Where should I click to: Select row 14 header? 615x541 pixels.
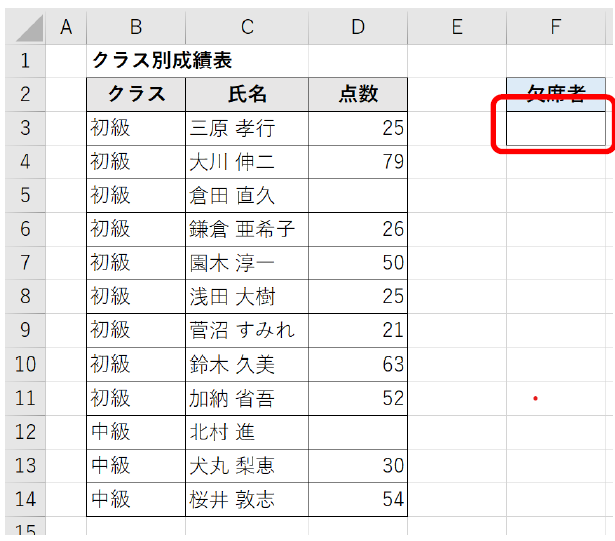pyautogui.click(x=24, y=500)
